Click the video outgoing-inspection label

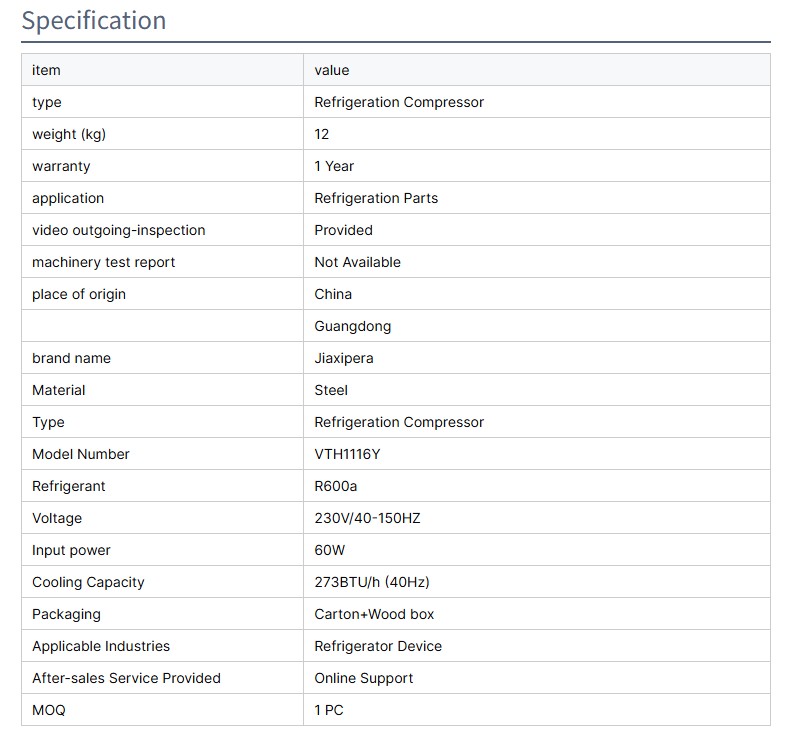click(x=118, y=230)
